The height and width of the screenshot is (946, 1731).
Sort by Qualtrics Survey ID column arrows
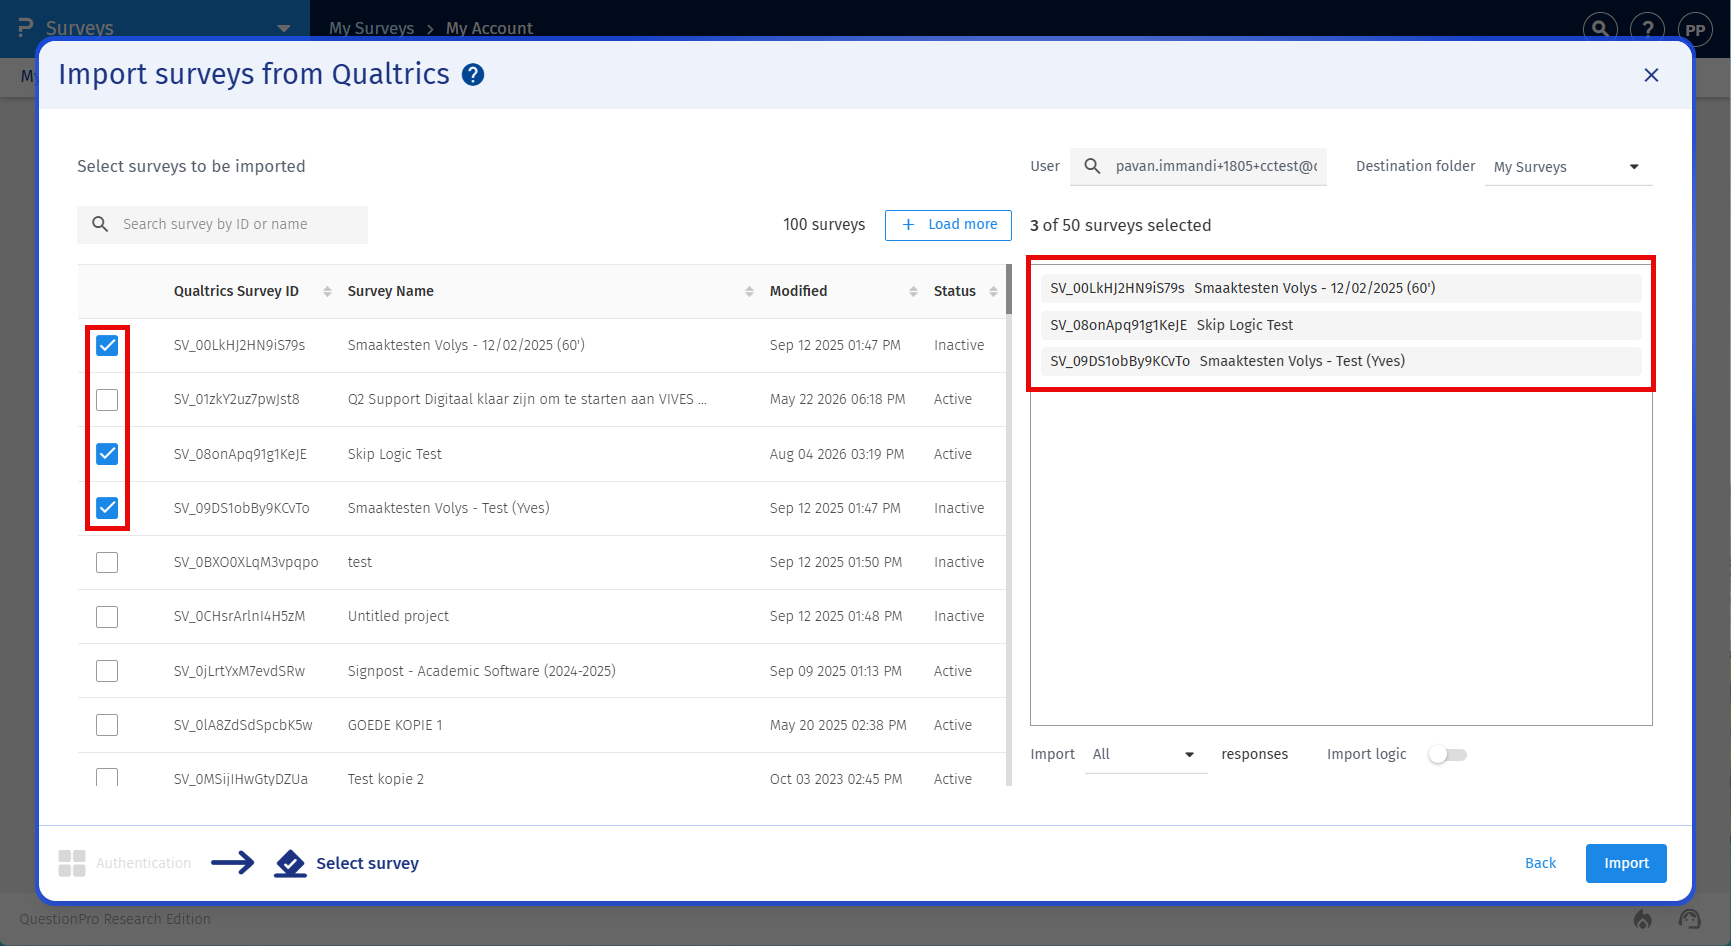(327, 291)
